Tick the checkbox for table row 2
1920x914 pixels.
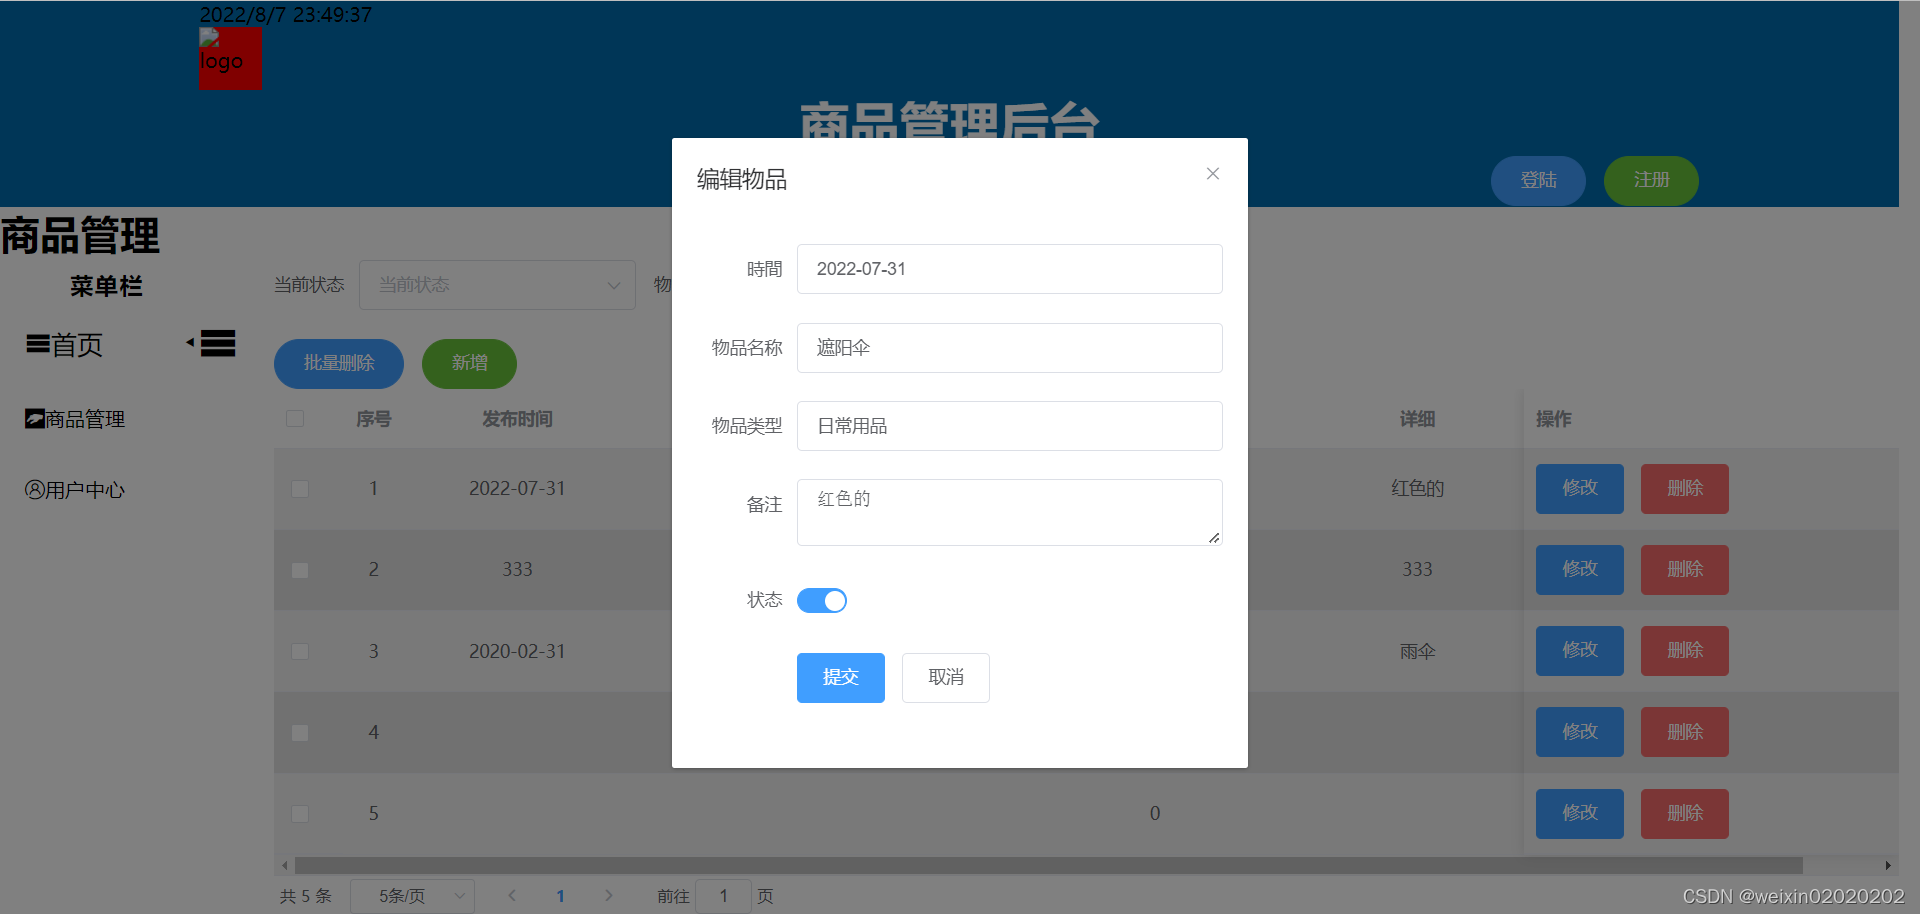tap(299, 570)
